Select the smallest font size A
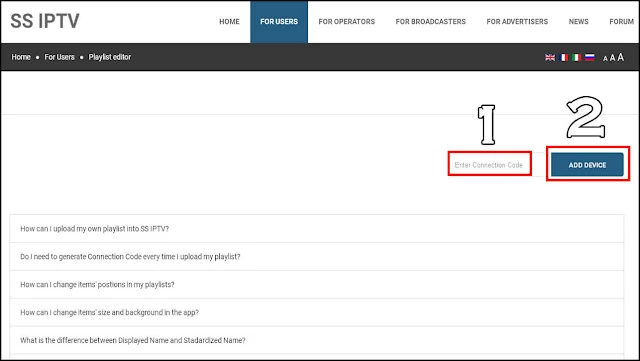 (x=605, y=59)
